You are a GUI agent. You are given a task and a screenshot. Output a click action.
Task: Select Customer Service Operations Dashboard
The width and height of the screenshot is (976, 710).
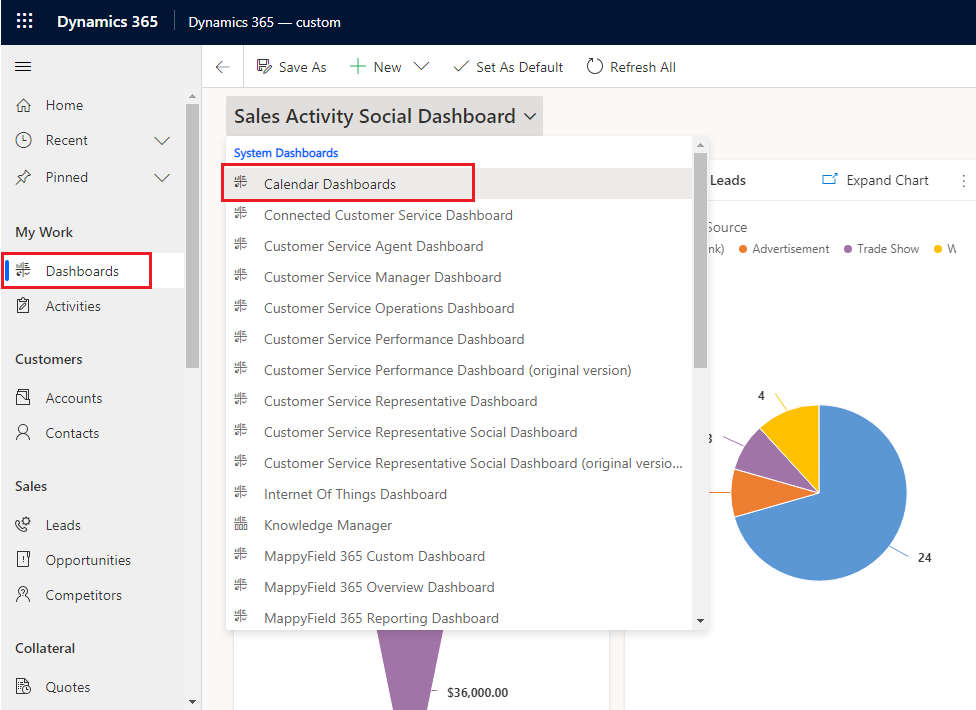(459, 308)
